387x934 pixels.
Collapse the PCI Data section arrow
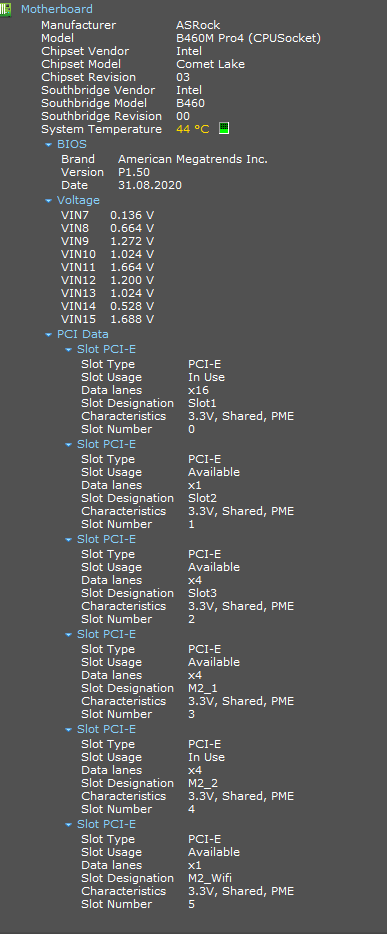click(48, 335)
